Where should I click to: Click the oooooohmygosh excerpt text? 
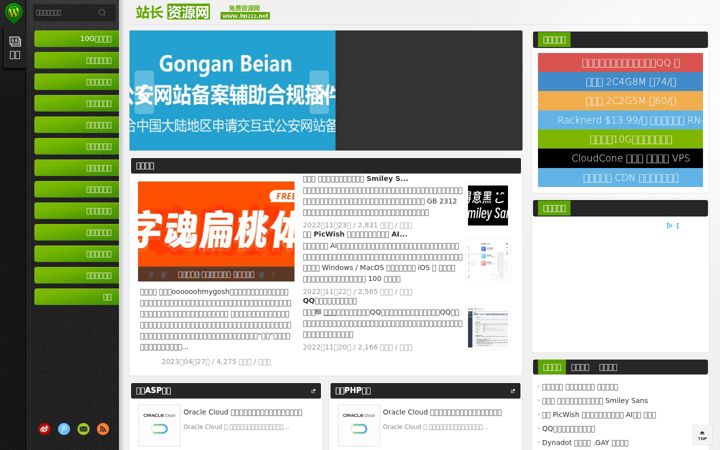point(216,320)
